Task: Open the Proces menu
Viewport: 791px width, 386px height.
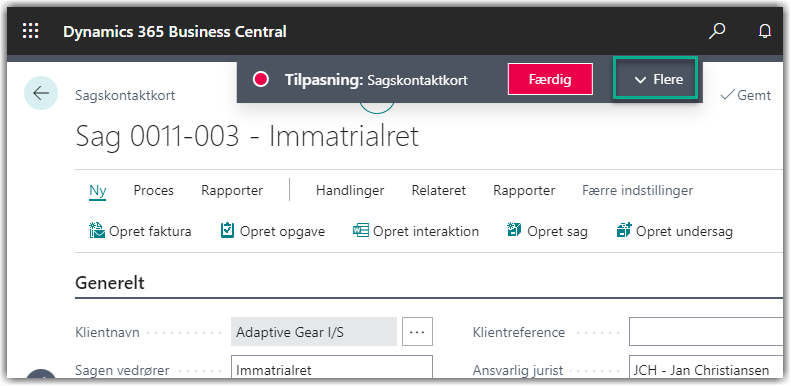Action: click(153, 190)
